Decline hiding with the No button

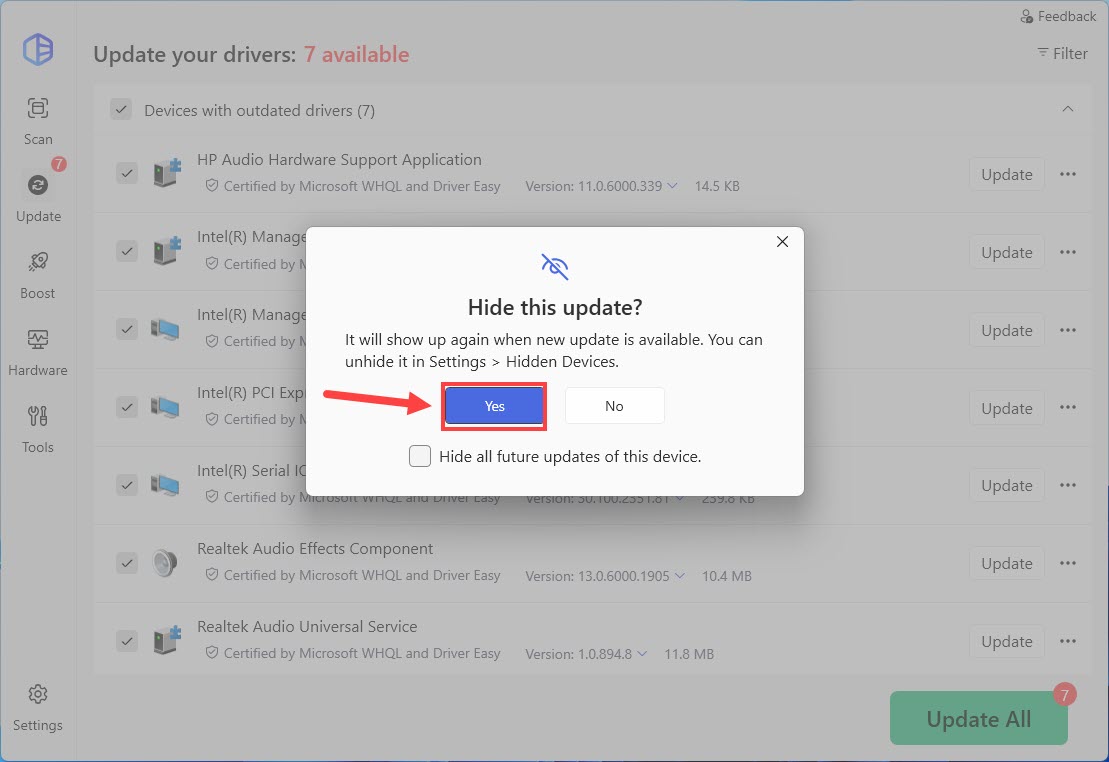pos(614,406)
